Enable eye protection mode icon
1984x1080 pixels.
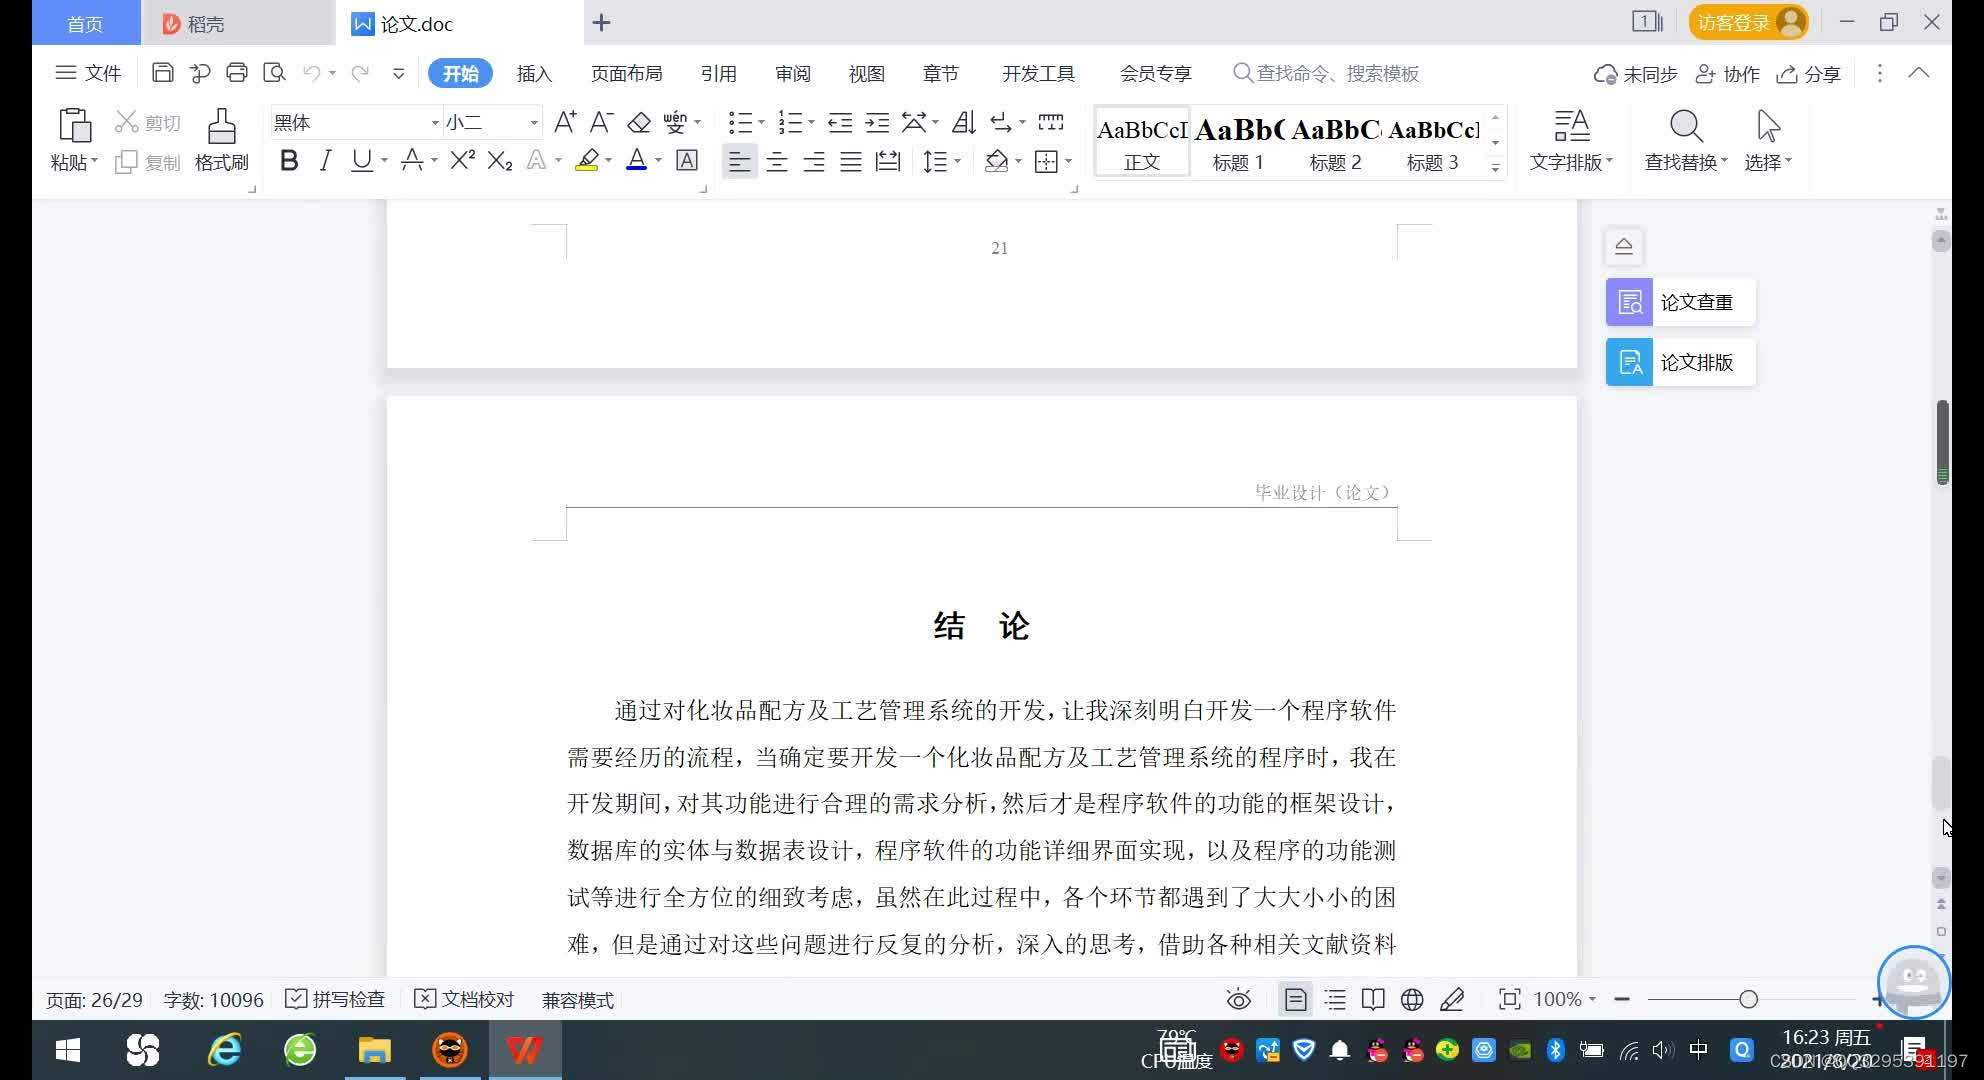tap(1238, 999)
